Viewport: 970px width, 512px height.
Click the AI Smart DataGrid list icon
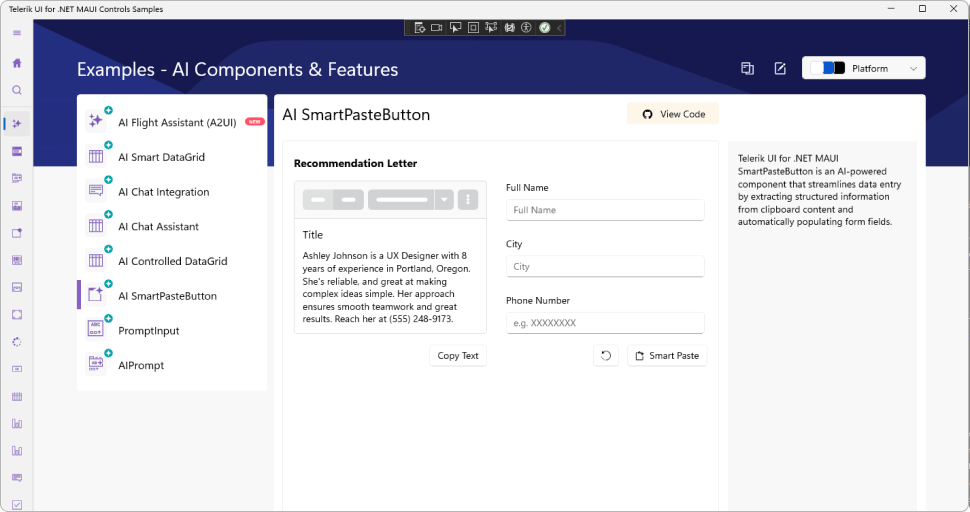96,156
